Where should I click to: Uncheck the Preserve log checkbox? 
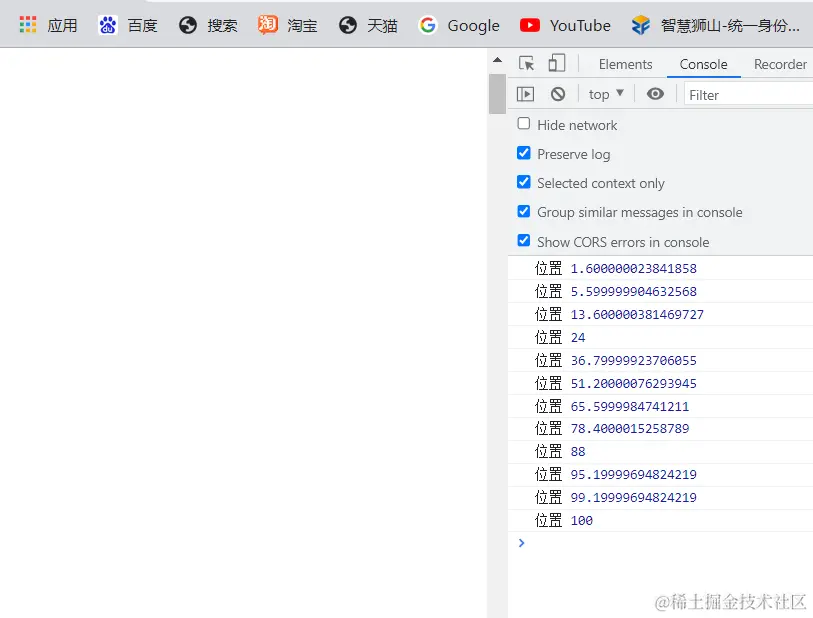point(524,152)
